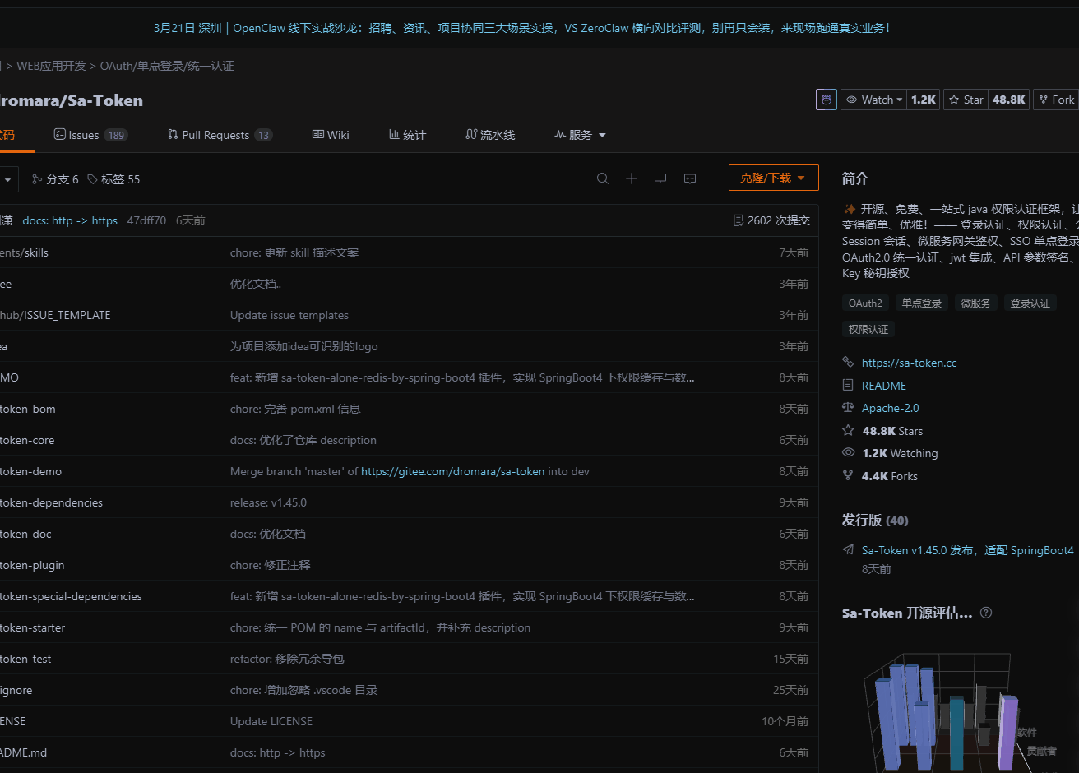Viewport: 1079px width, 773px height.
Task: Select the 代码 tab
Action: (8, 135)
